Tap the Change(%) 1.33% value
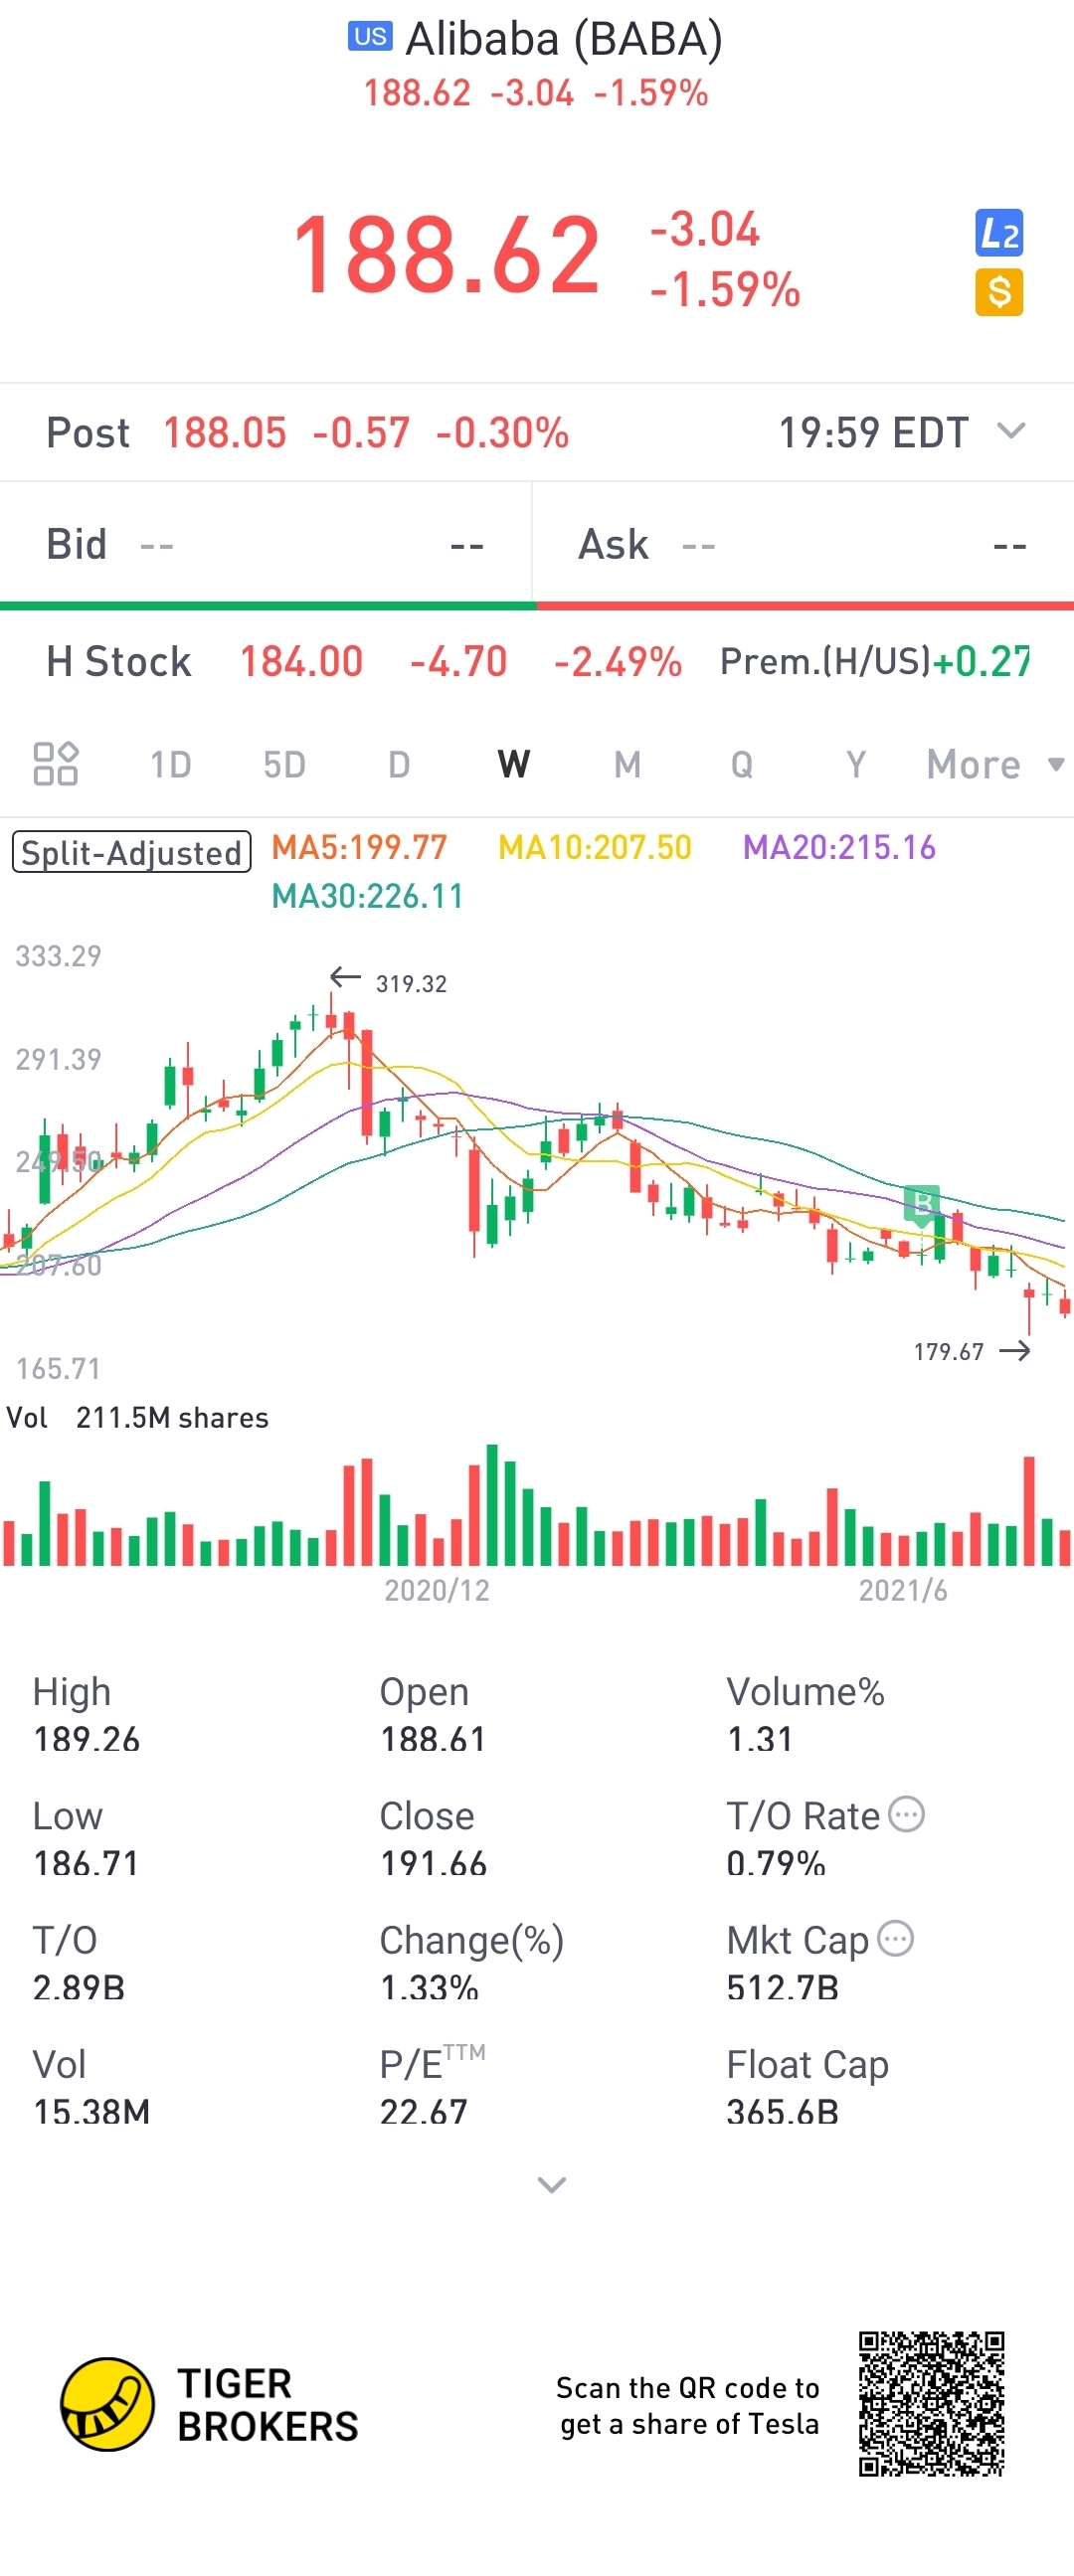This screenshot has width=1074, height=2576. pos(429,1987)
